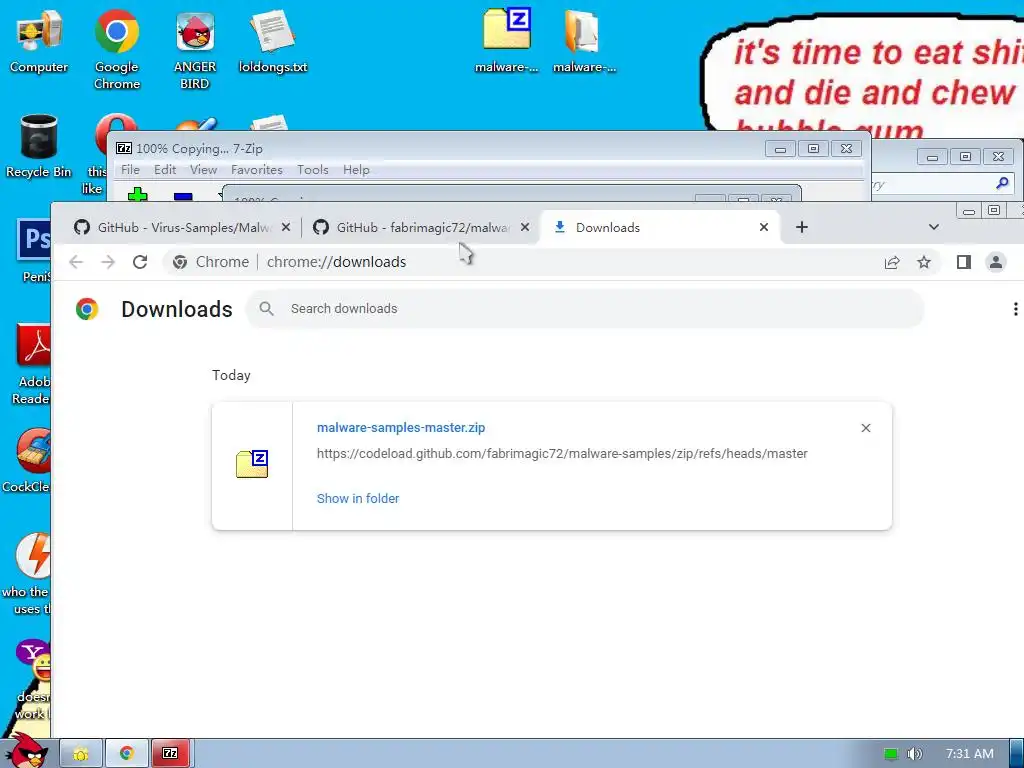1024x768 pixels.
Task: Remove malware-samples-master.zip from the list
Action: pyautogui.click(x=866, y=428)
